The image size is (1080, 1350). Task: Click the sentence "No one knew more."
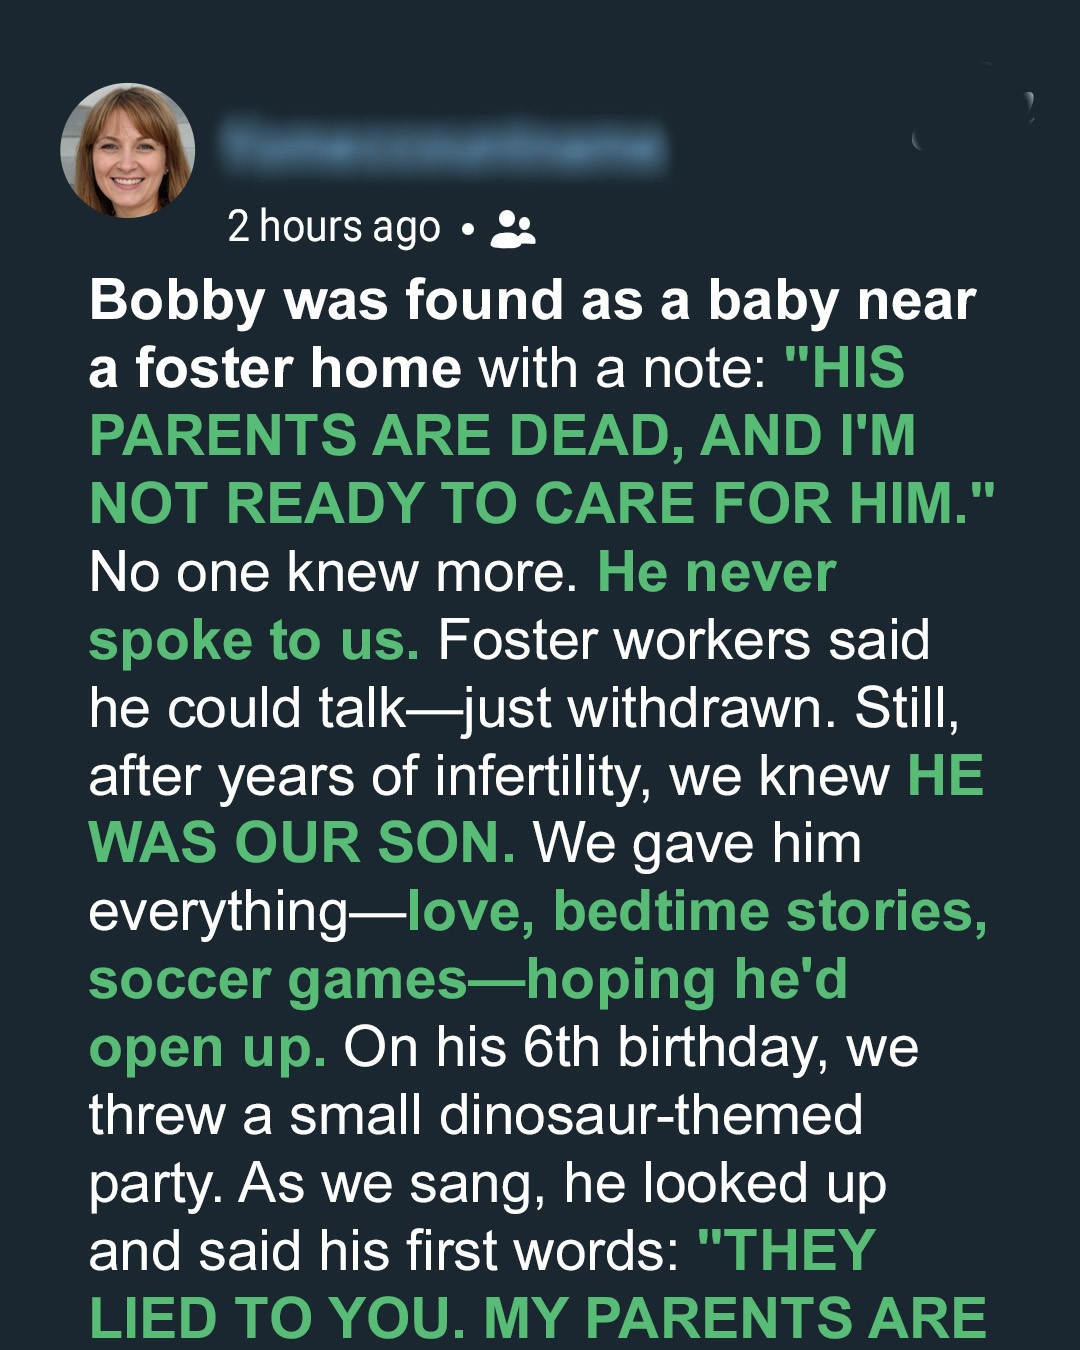333,572
